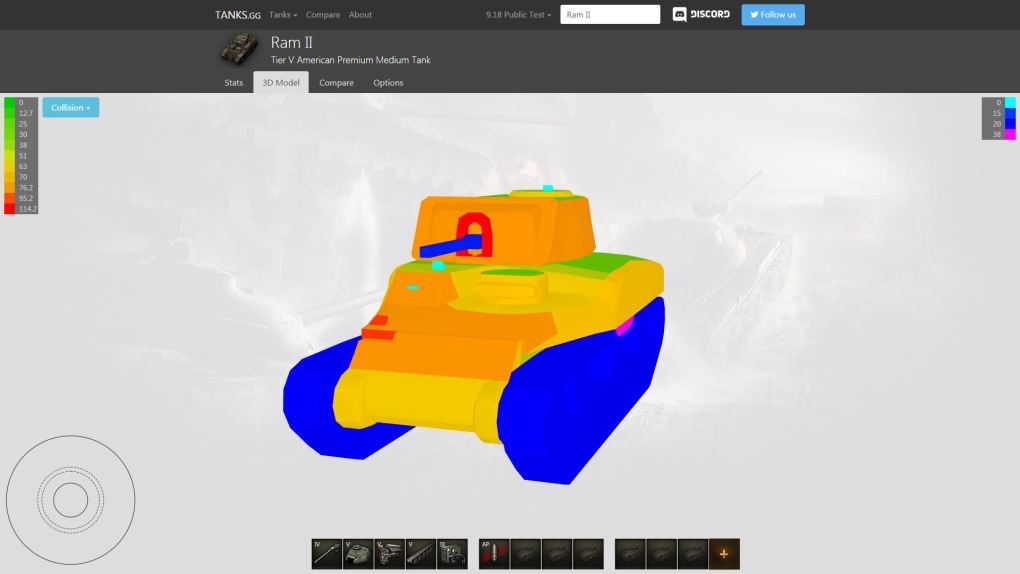
Task: Click the red 114.2 armor legend swatch
Action: coord(9,209)
